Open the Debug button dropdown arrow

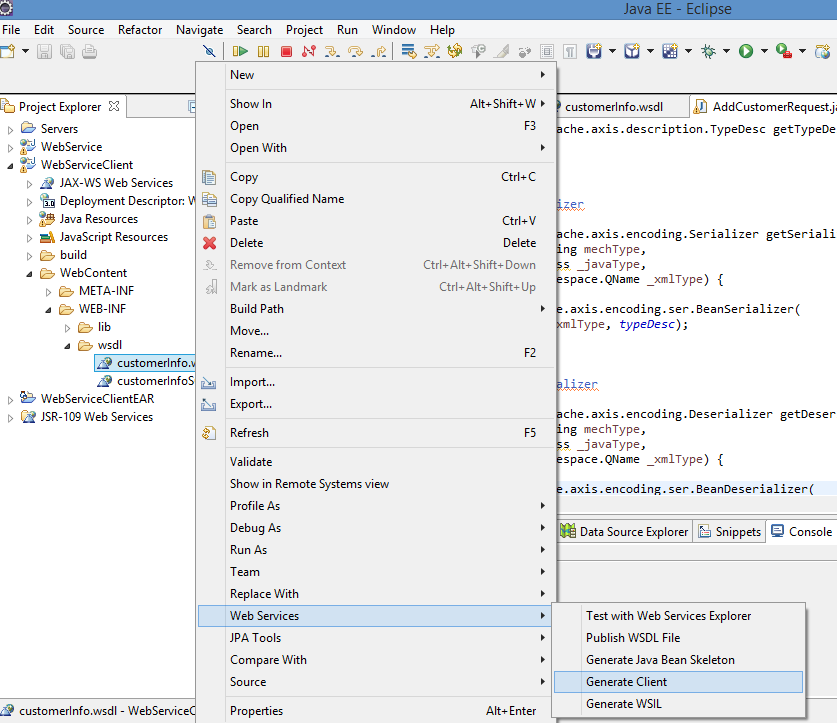(x=727, y=51)
